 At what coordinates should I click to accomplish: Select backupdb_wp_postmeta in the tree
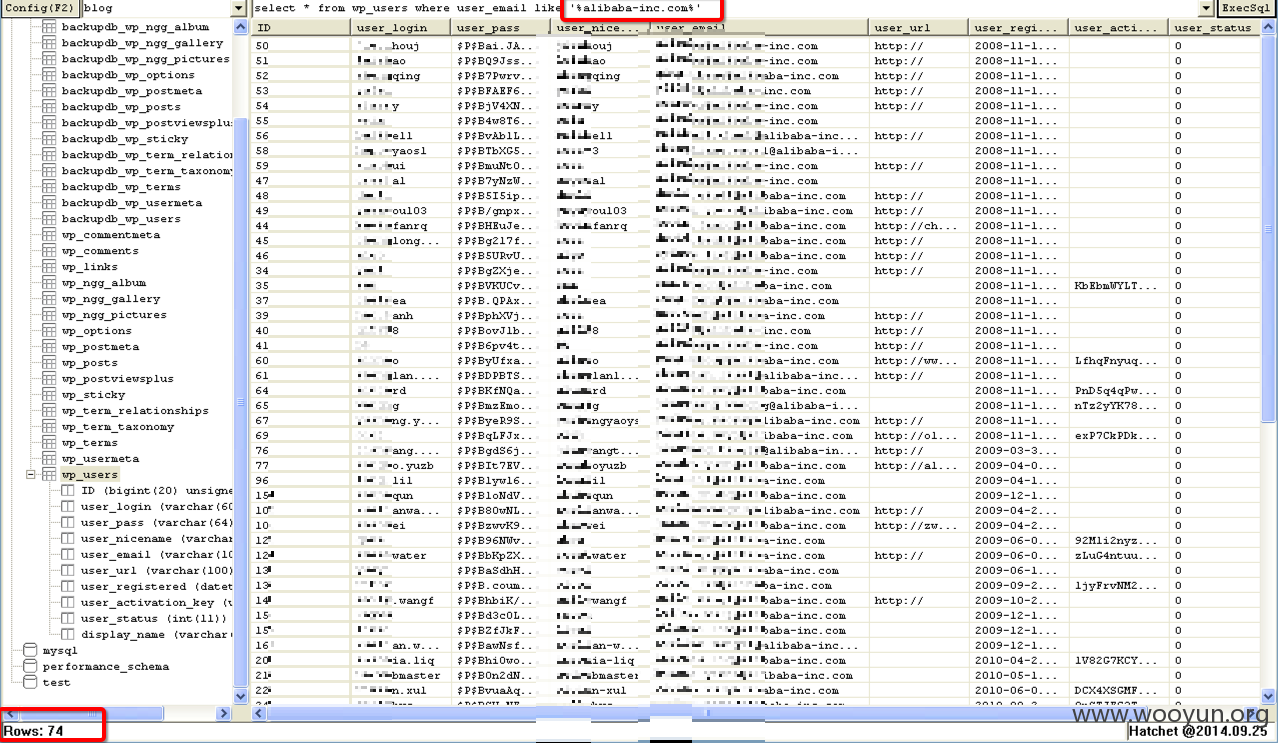[x=131, y=91]
